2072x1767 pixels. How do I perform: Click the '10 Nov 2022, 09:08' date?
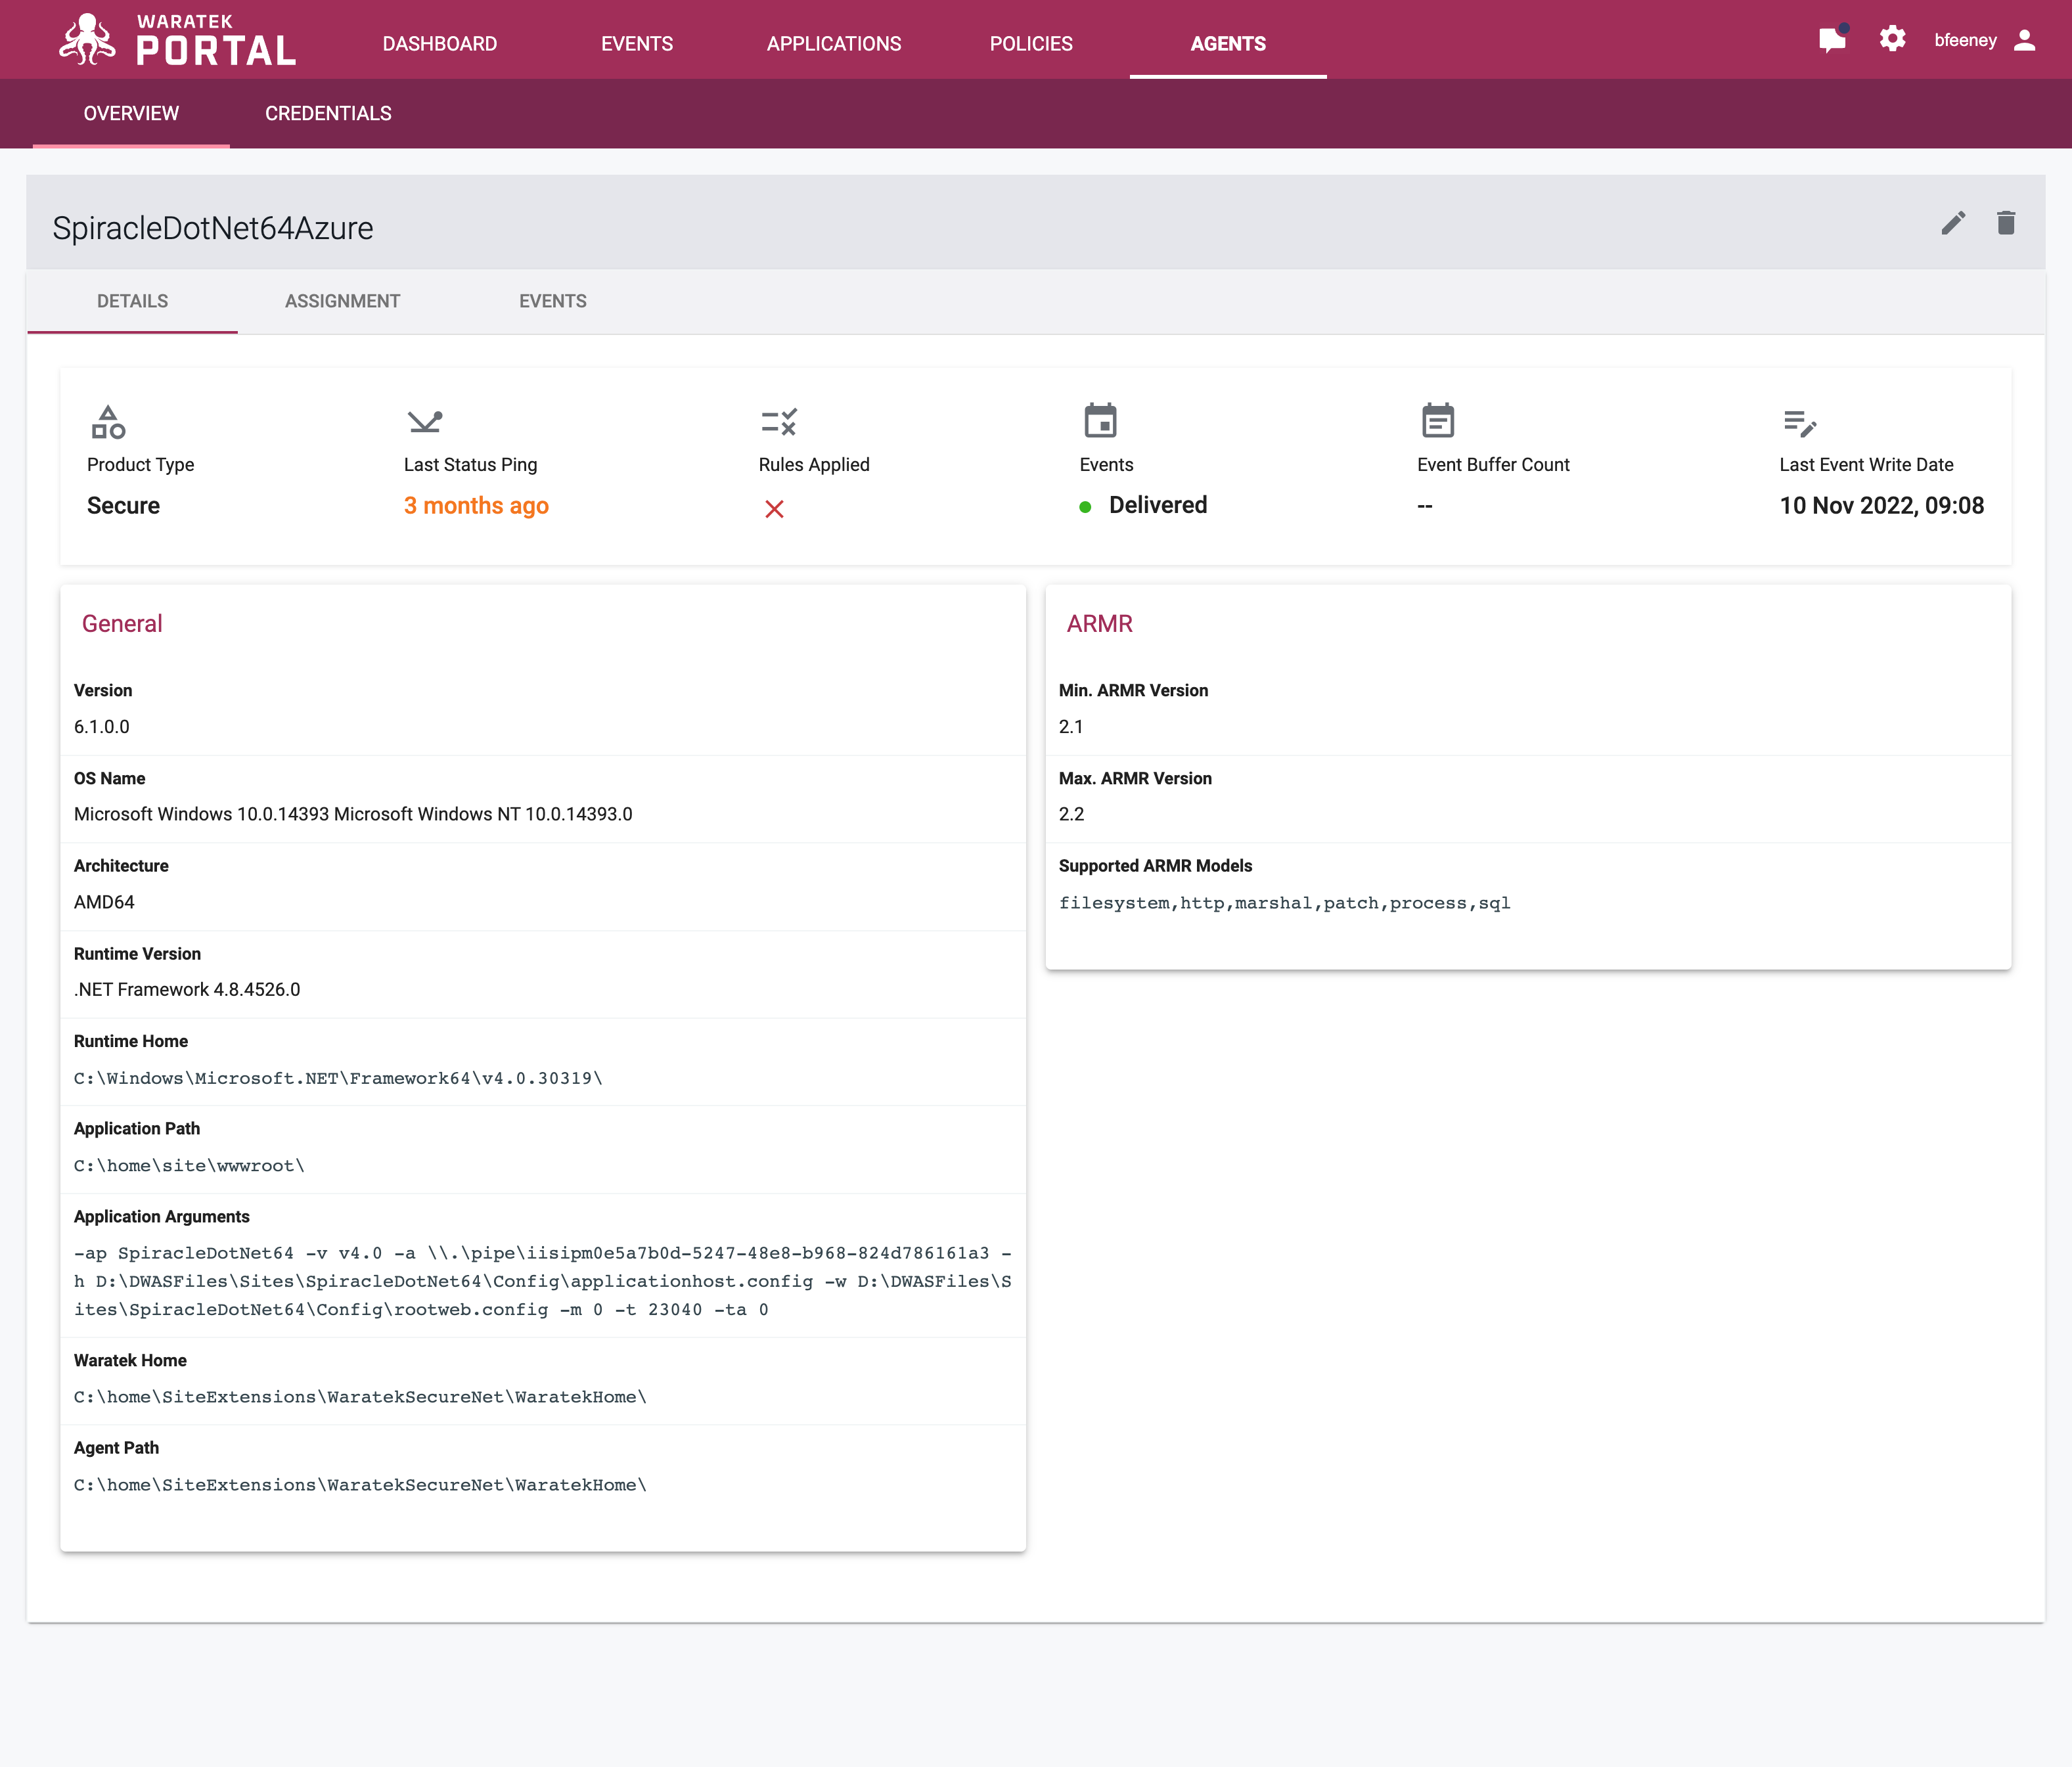pos(1881,506)
